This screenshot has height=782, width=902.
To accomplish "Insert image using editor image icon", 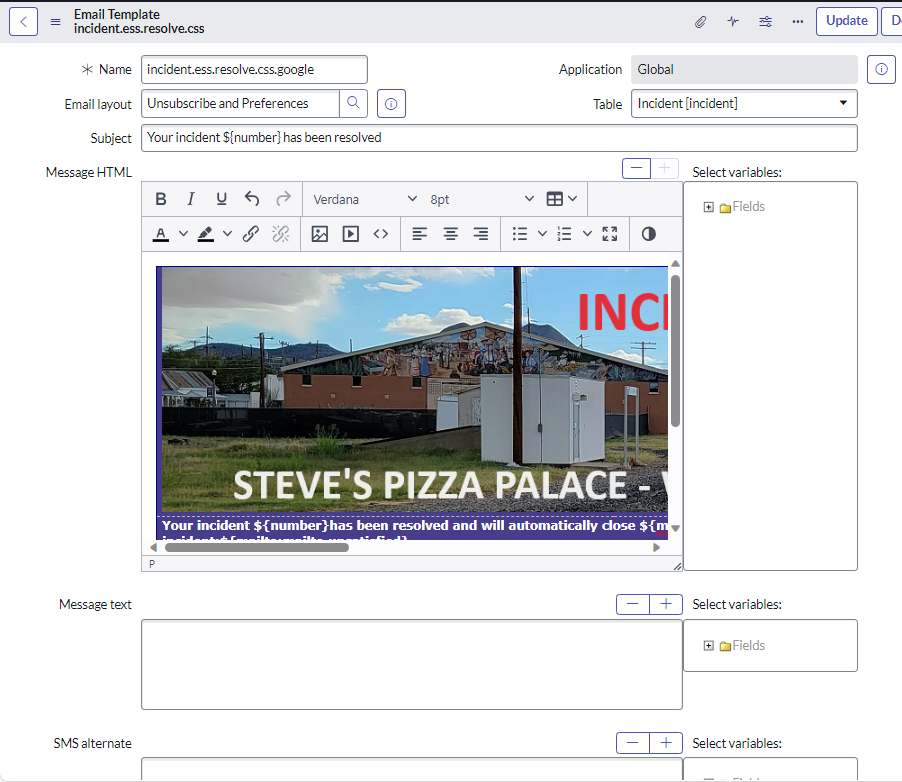I will [320, 234].
